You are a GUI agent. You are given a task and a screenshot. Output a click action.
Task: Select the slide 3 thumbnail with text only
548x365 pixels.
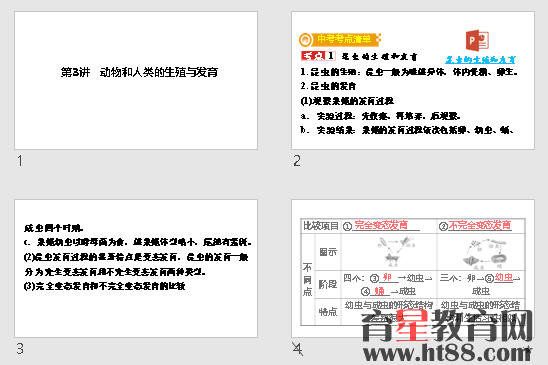(x=136, y=269)
